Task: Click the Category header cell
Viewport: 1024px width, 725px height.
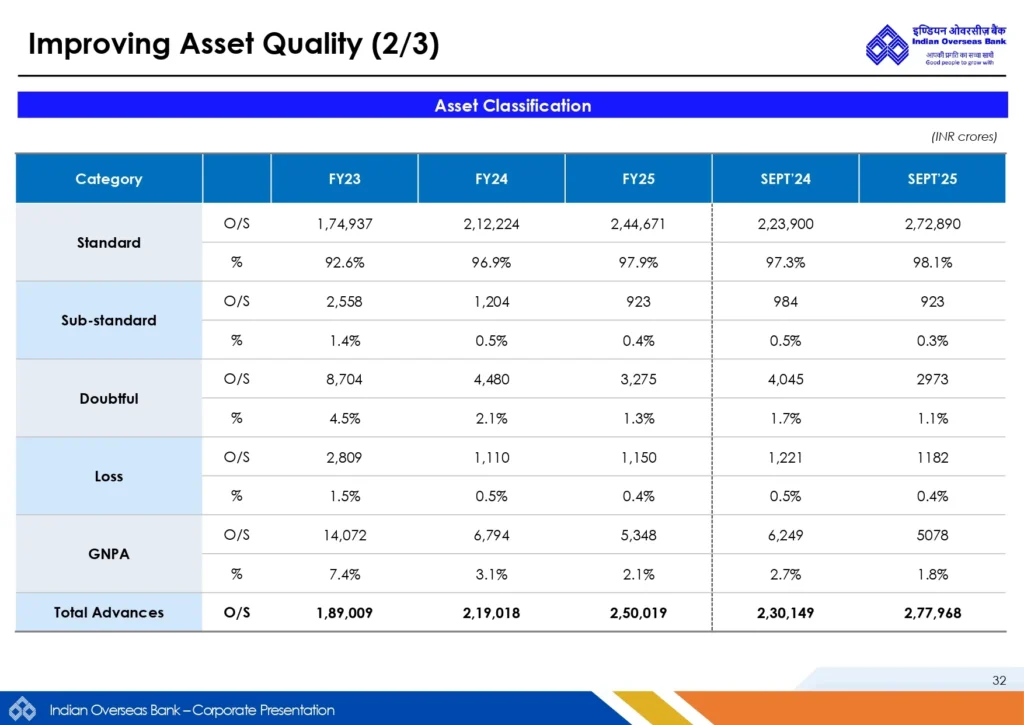Action: click(109, 179)
